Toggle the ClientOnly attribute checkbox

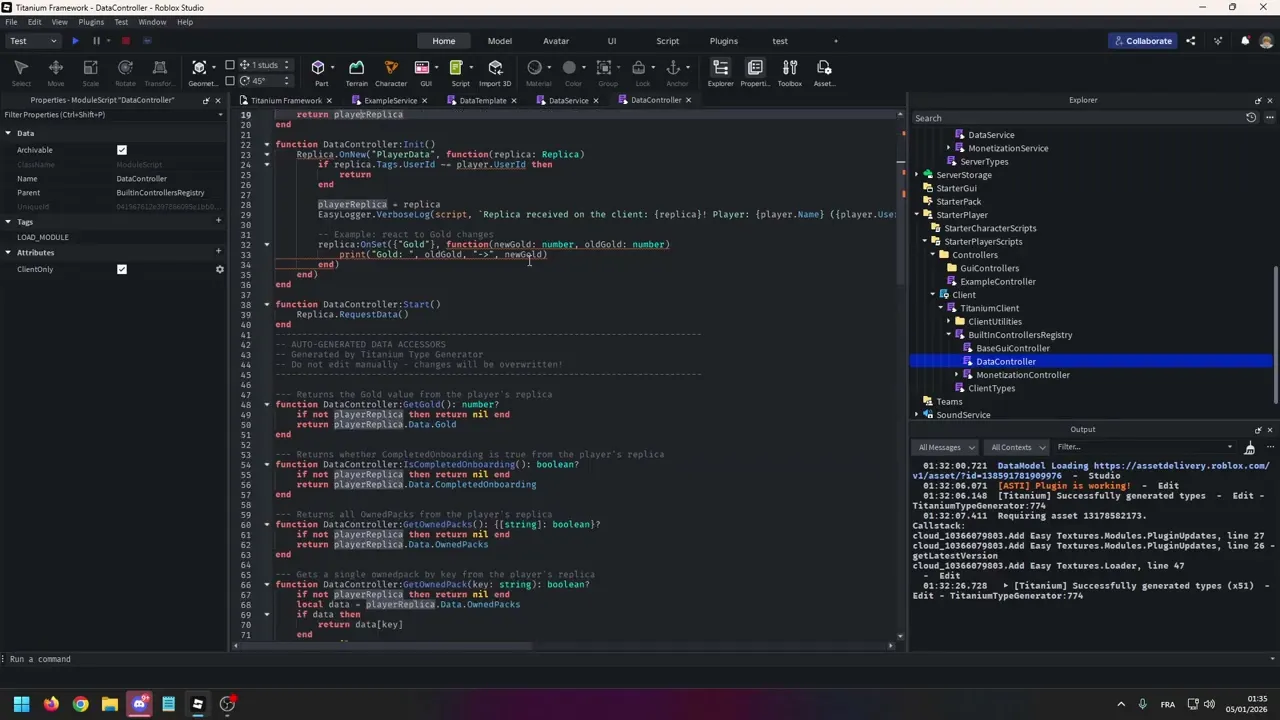click(122, 269)
